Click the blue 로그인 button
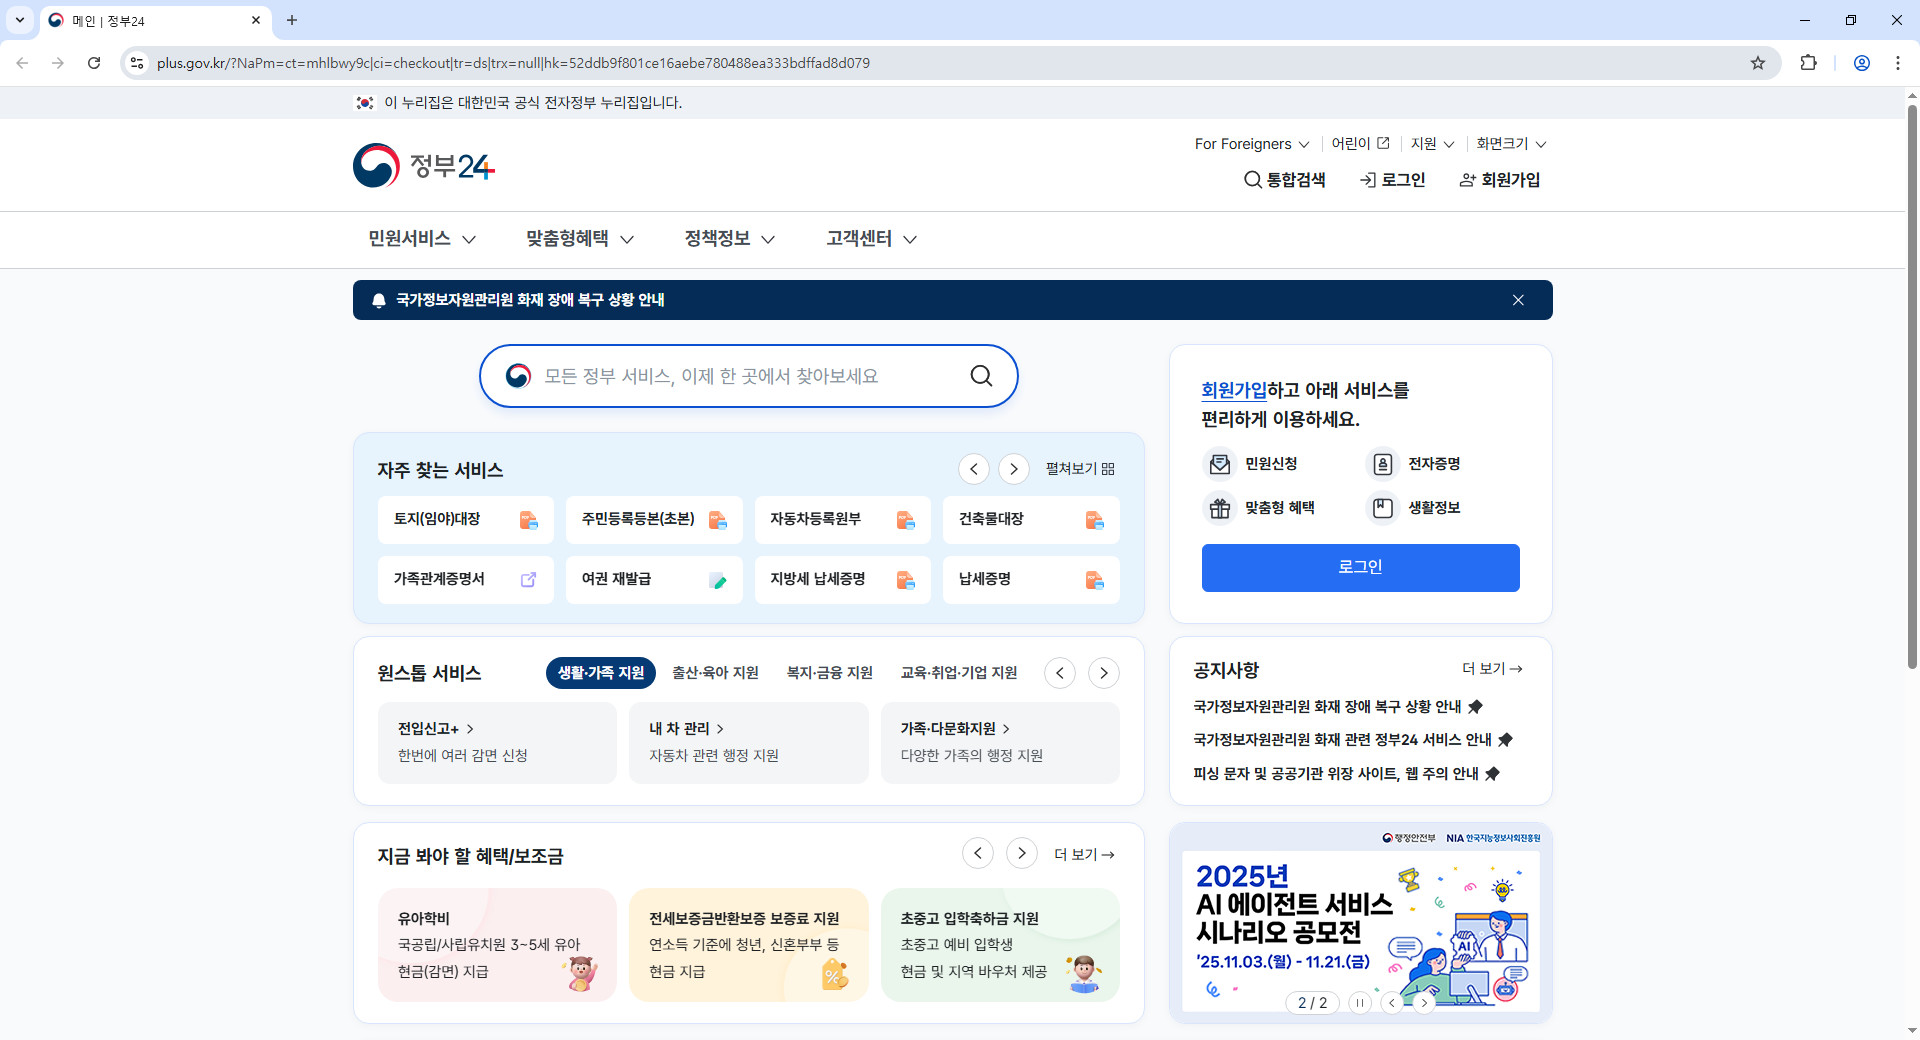This screenshot has height=1040, width=1920. pyautogui.click(x=1360, y=568)
